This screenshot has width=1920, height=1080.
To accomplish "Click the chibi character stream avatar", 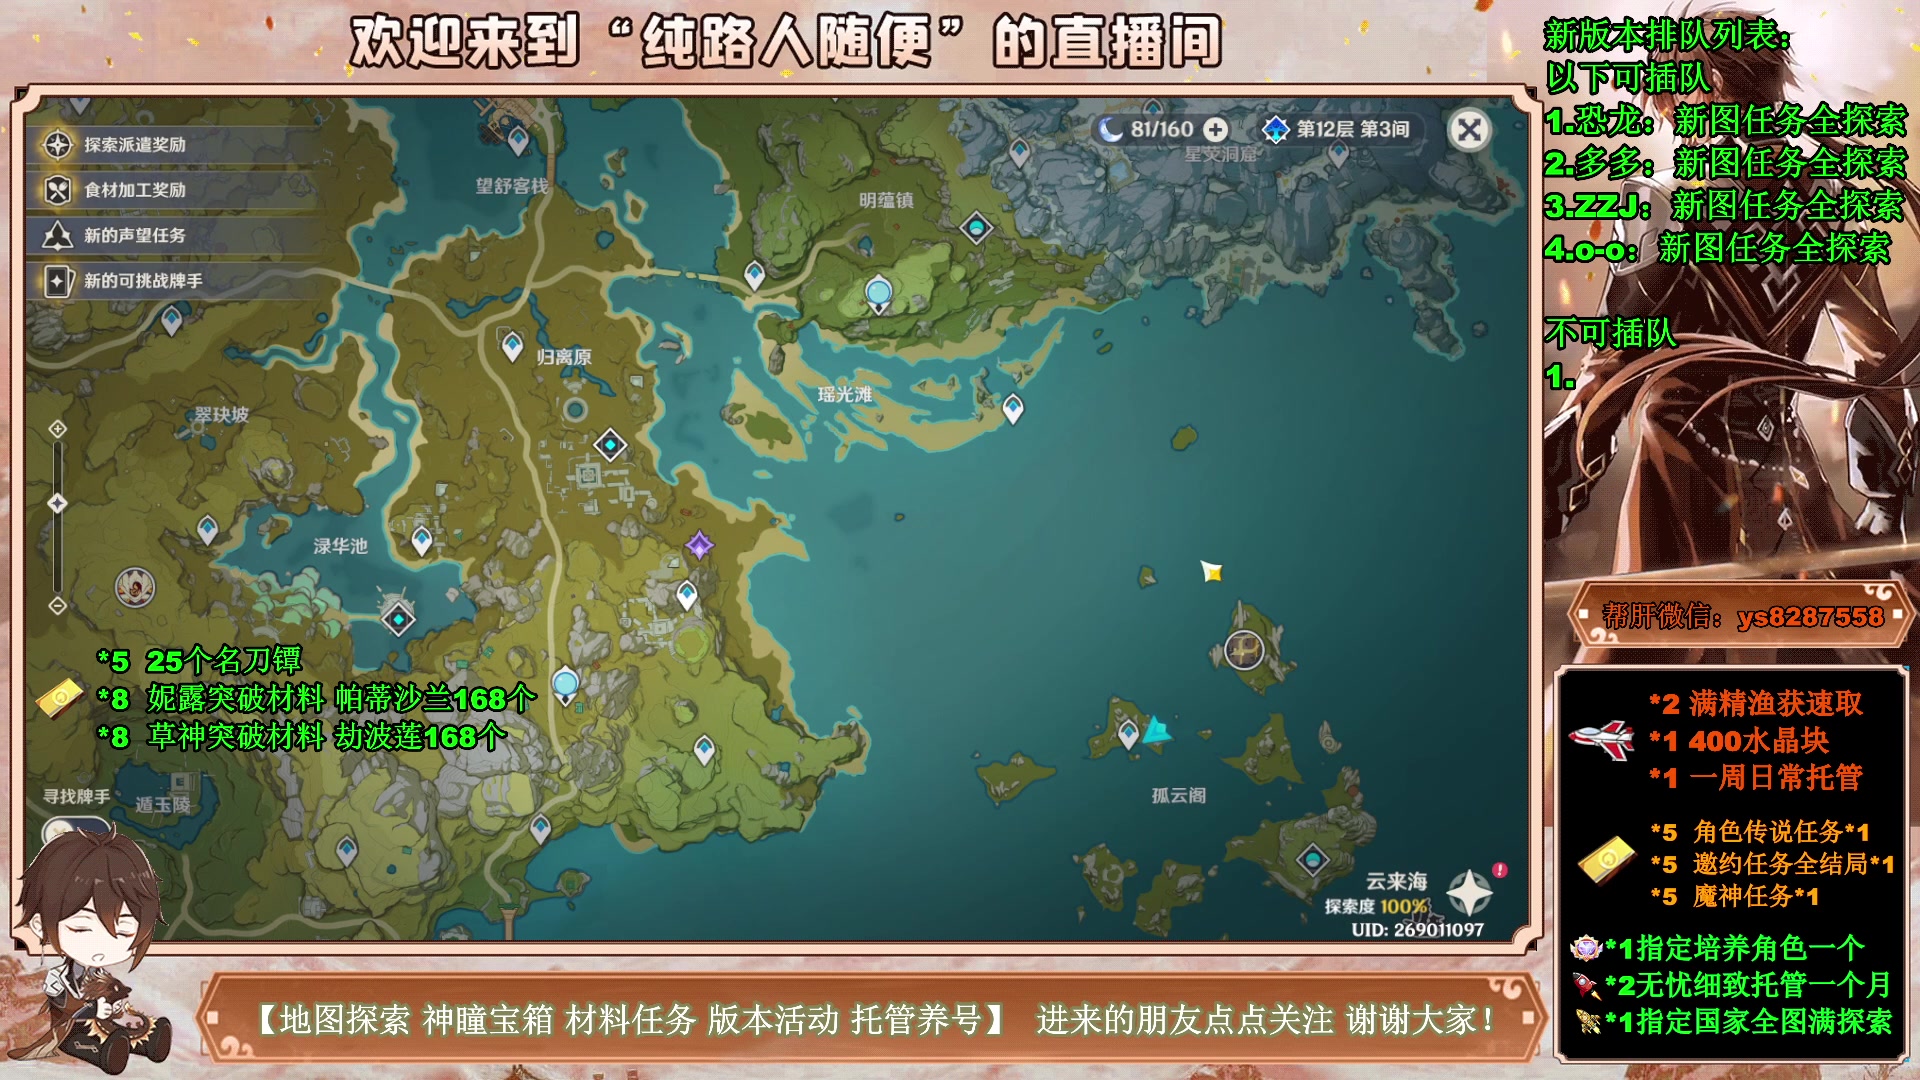I will [95, 950].
